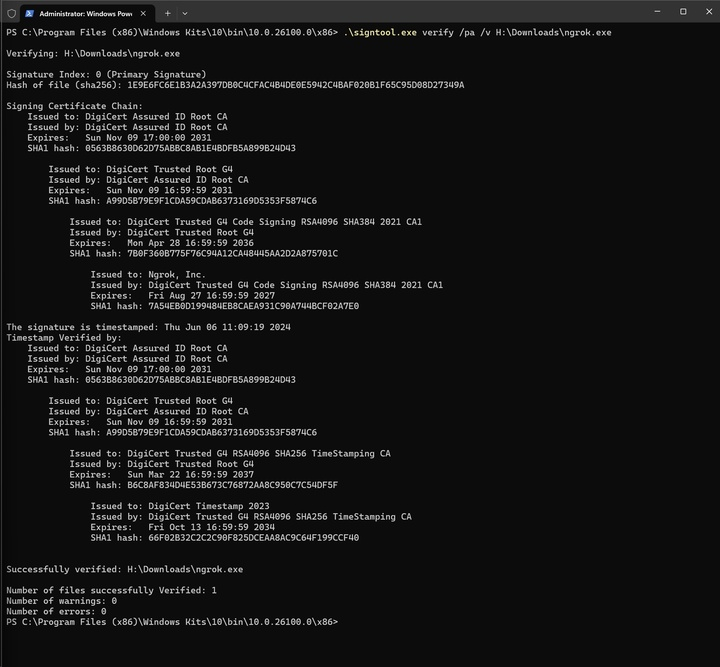Click the PowerShell icon on the tab

tap(33, 12)
